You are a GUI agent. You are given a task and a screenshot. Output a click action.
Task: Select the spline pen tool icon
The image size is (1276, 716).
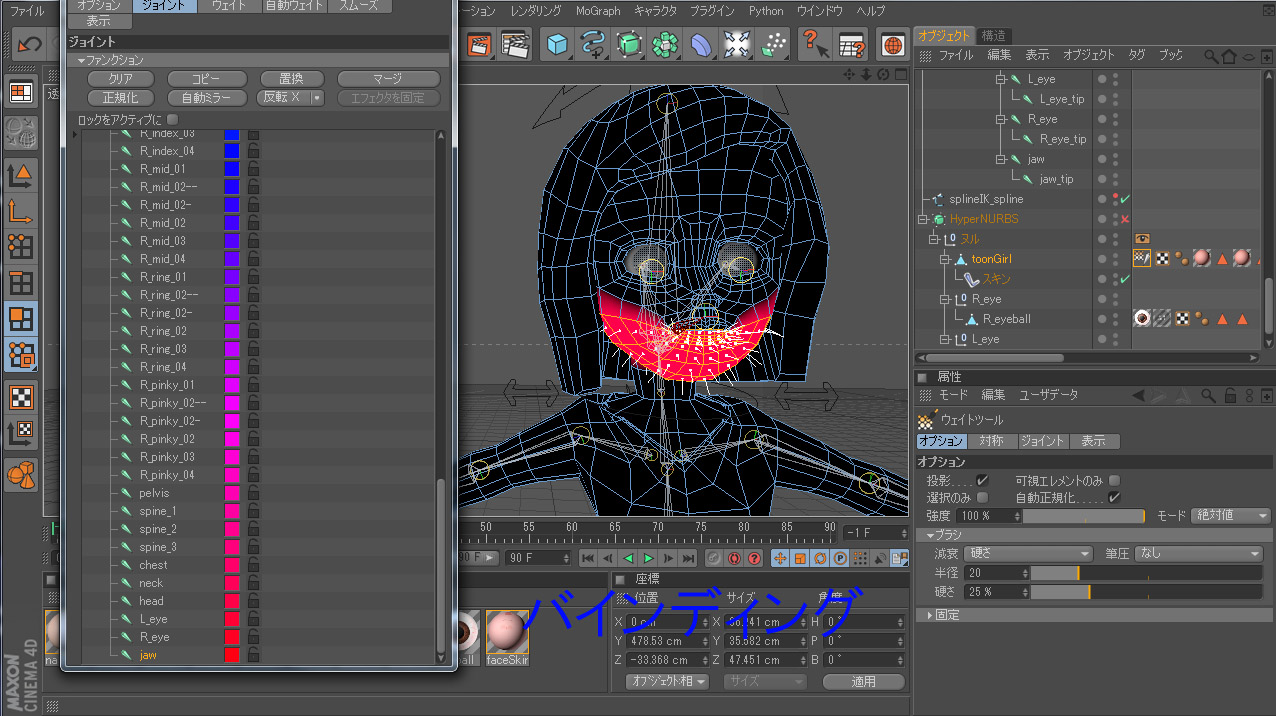(593, 45)
